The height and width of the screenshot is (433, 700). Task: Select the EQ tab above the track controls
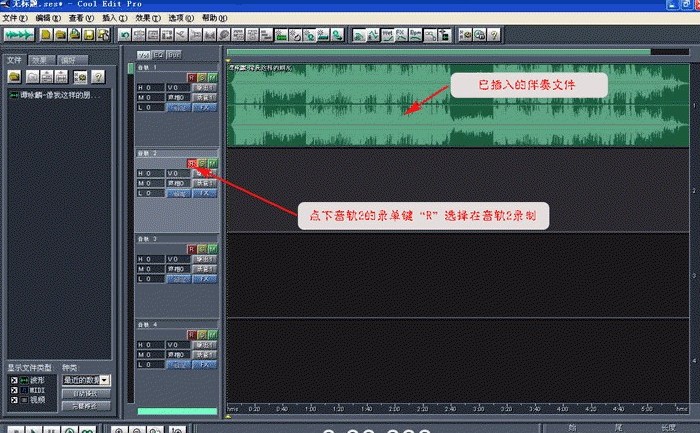[x=158, y=54]
